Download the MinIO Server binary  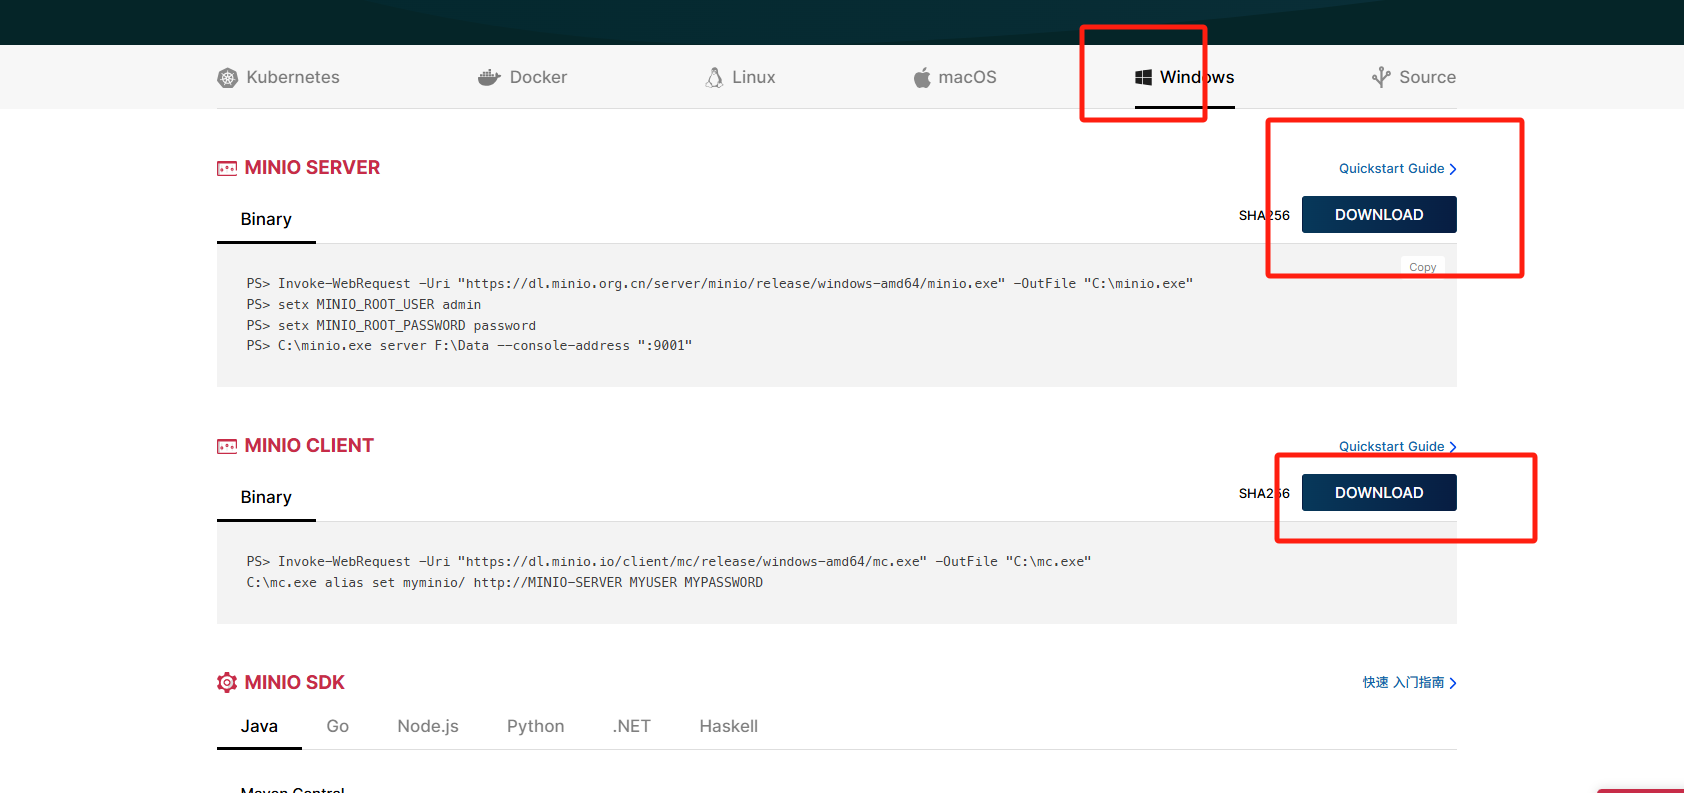pyautogui.click(x=1379, y=214)
